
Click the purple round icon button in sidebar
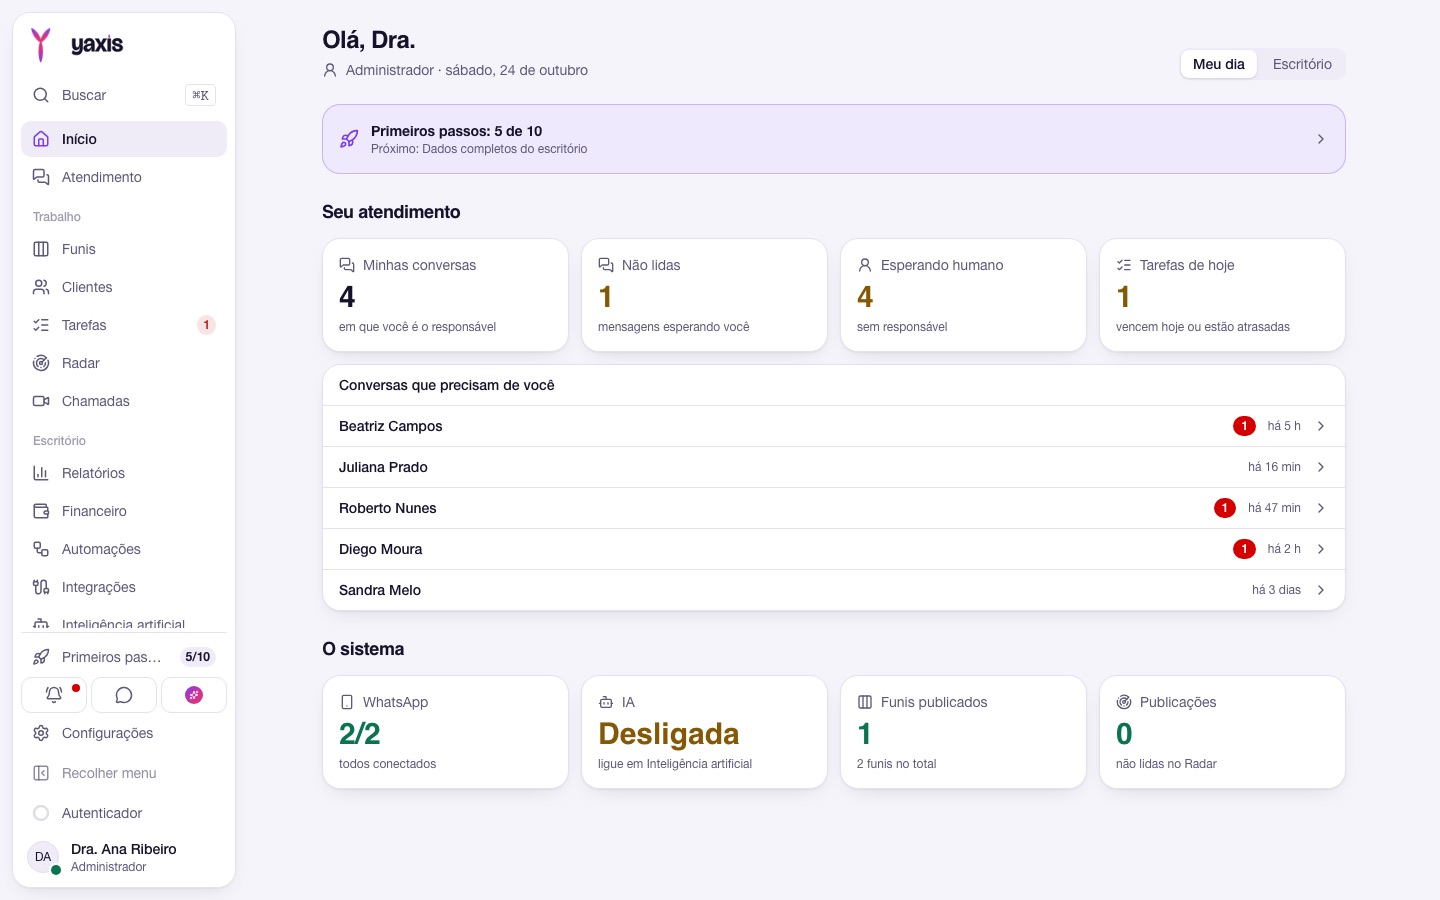pyautogui.click(x=194, y=695)
